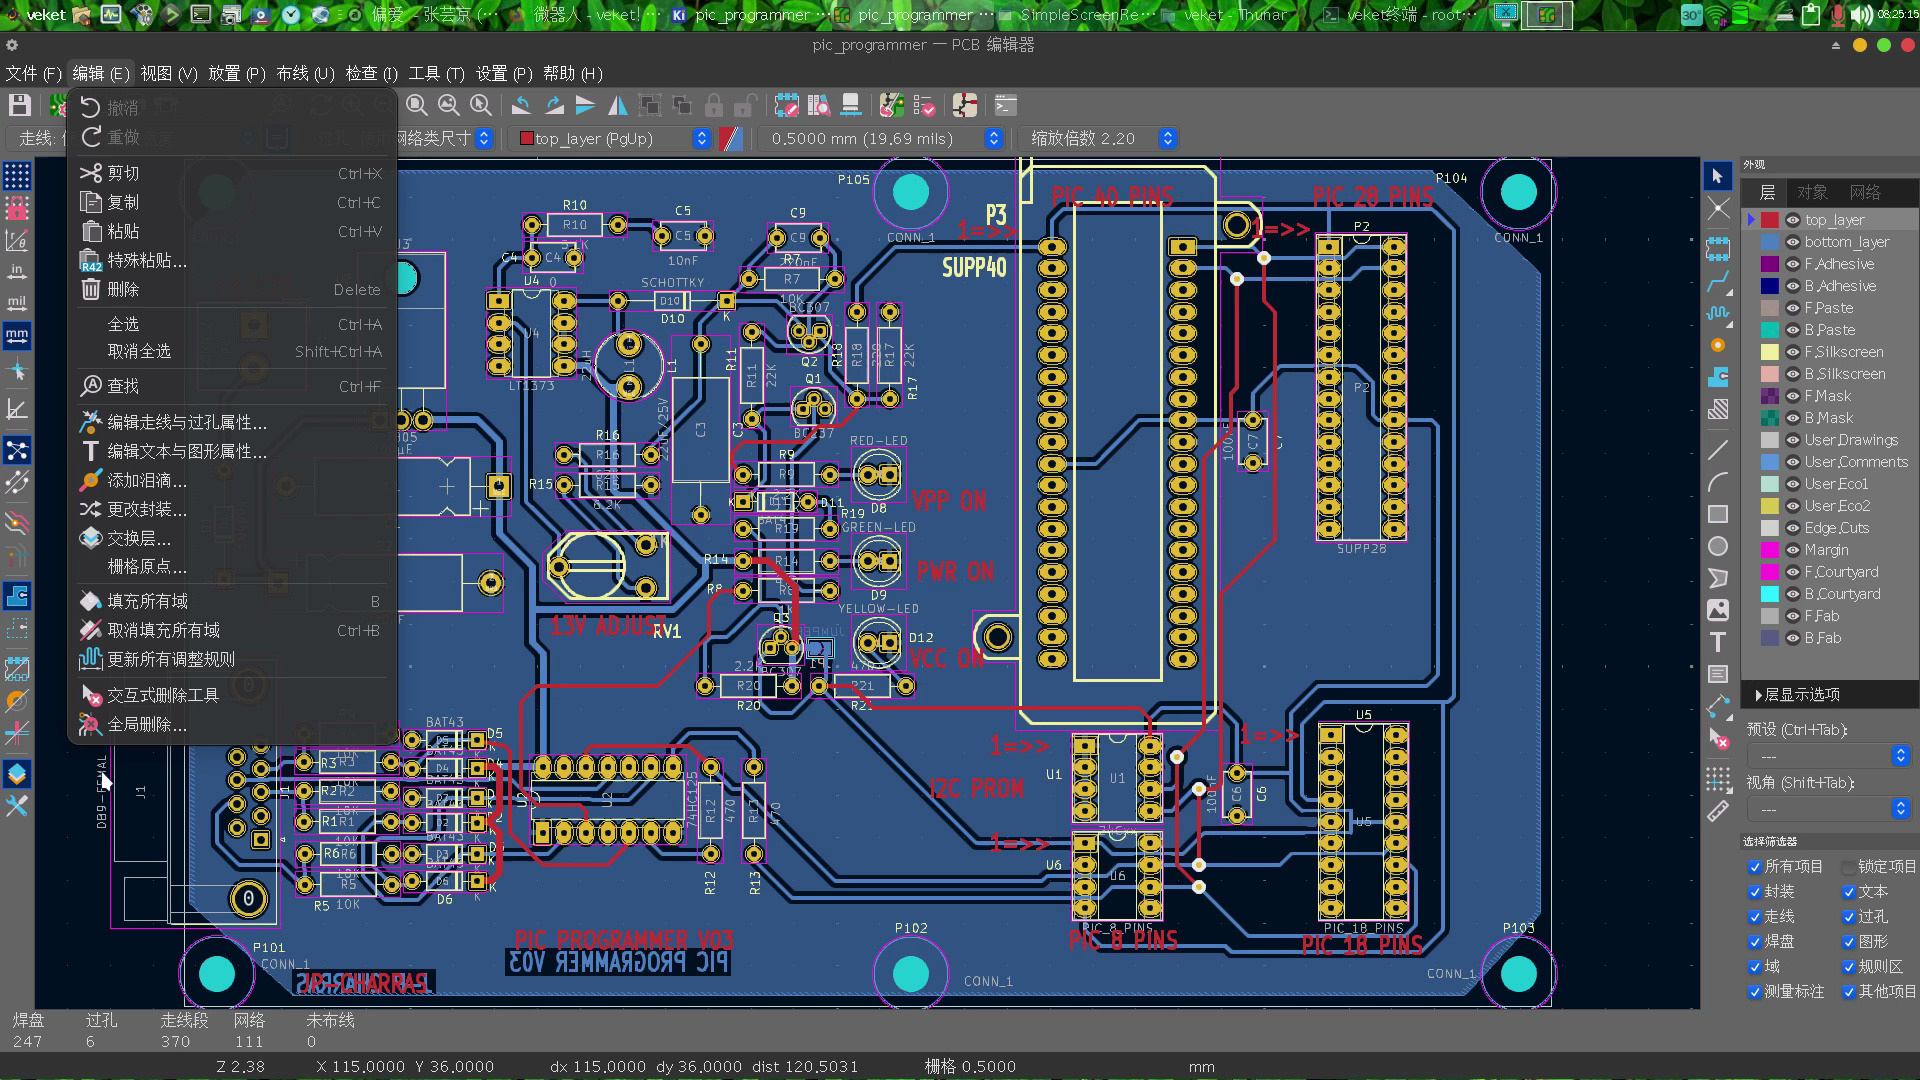This screenshot has width=1920, height=1080.
Task: Open the 视图 (V) menu
Action: pos(169,73)
